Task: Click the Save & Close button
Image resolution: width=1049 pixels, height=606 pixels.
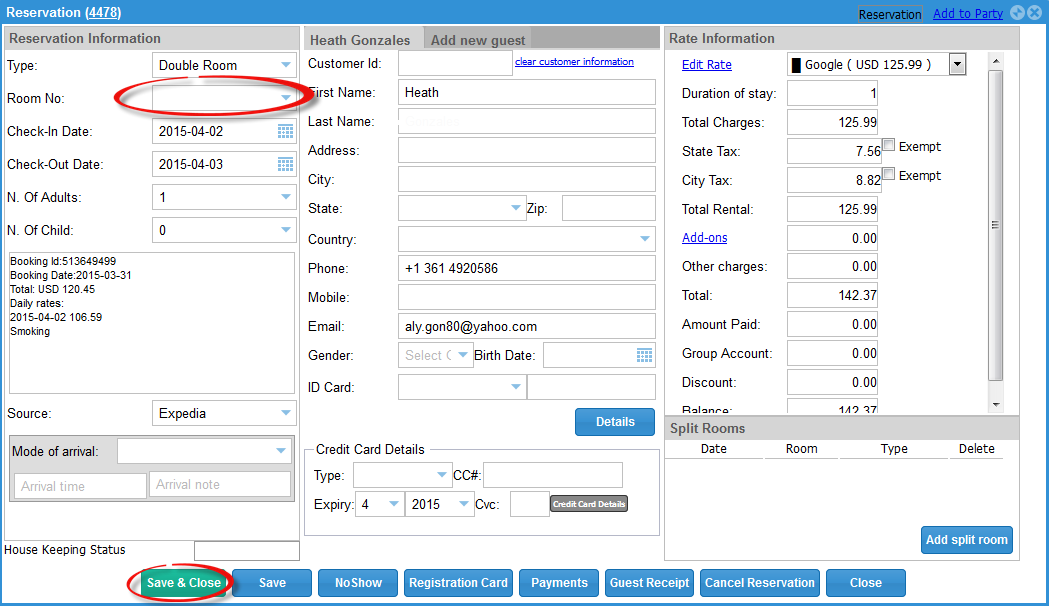Action: point(183,583)
